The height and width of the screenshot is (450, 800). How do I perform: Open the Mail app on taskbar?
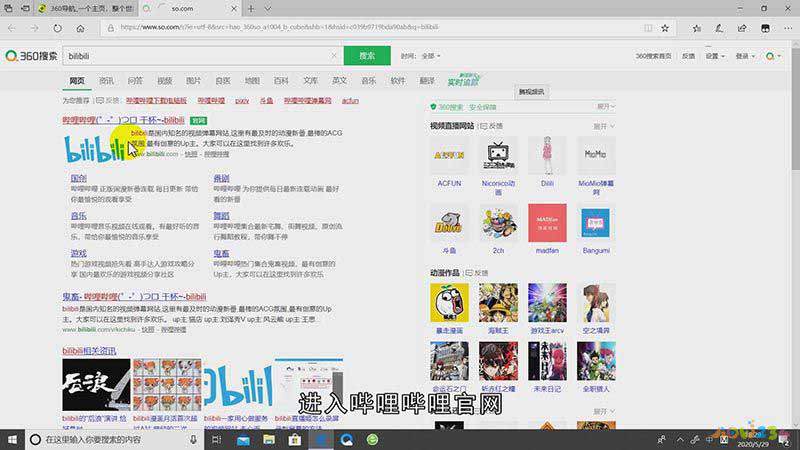[x=243, y=440]
